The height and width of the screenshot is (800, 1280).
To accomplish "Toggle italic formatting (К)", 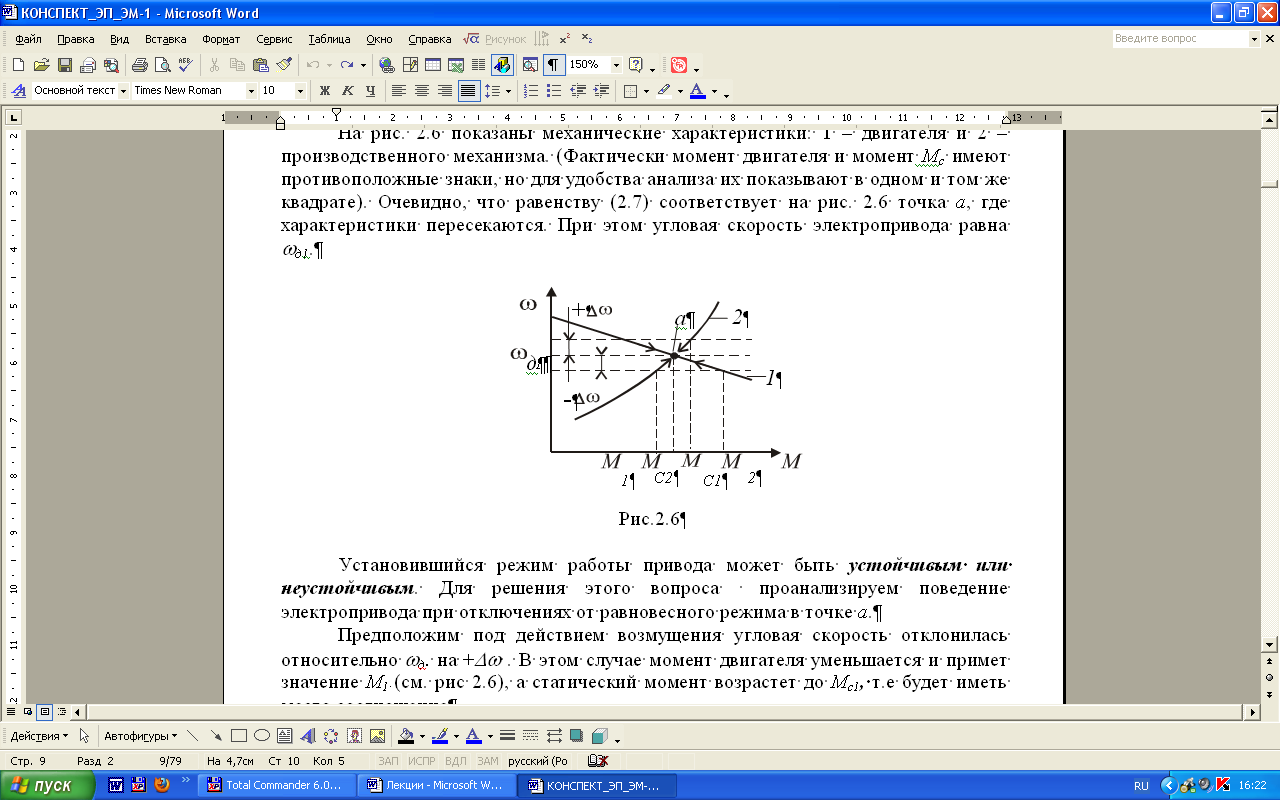I will point(348,91).
